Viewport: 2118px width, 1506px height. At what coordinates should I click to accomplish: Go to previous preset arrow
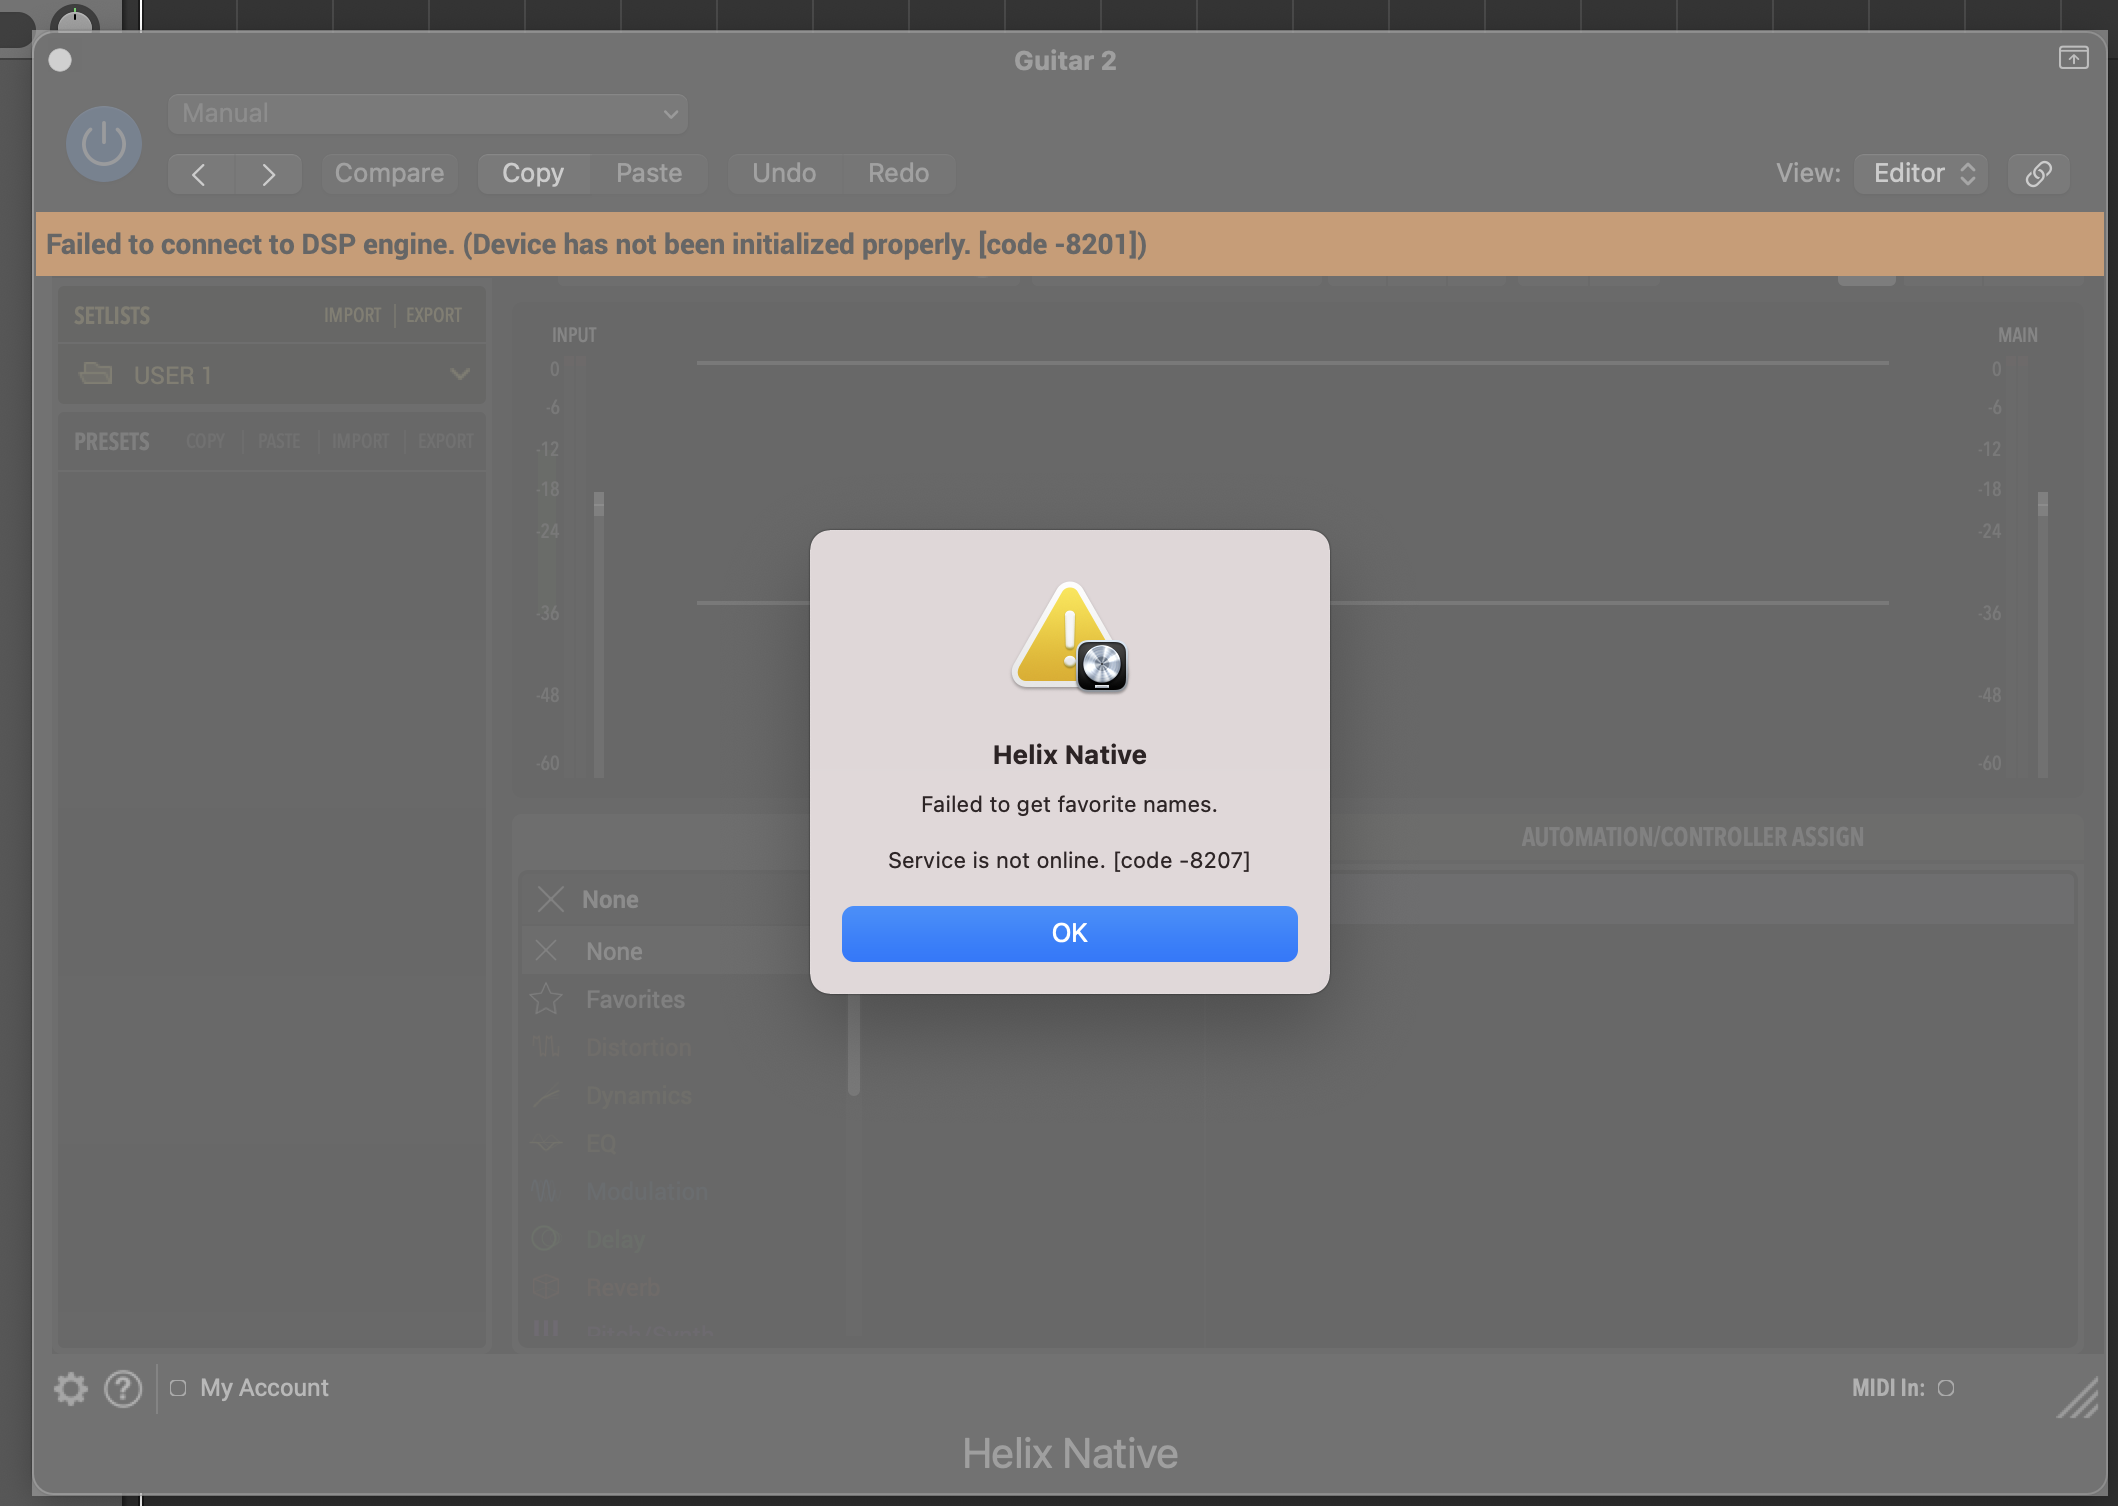coord(200,174)
